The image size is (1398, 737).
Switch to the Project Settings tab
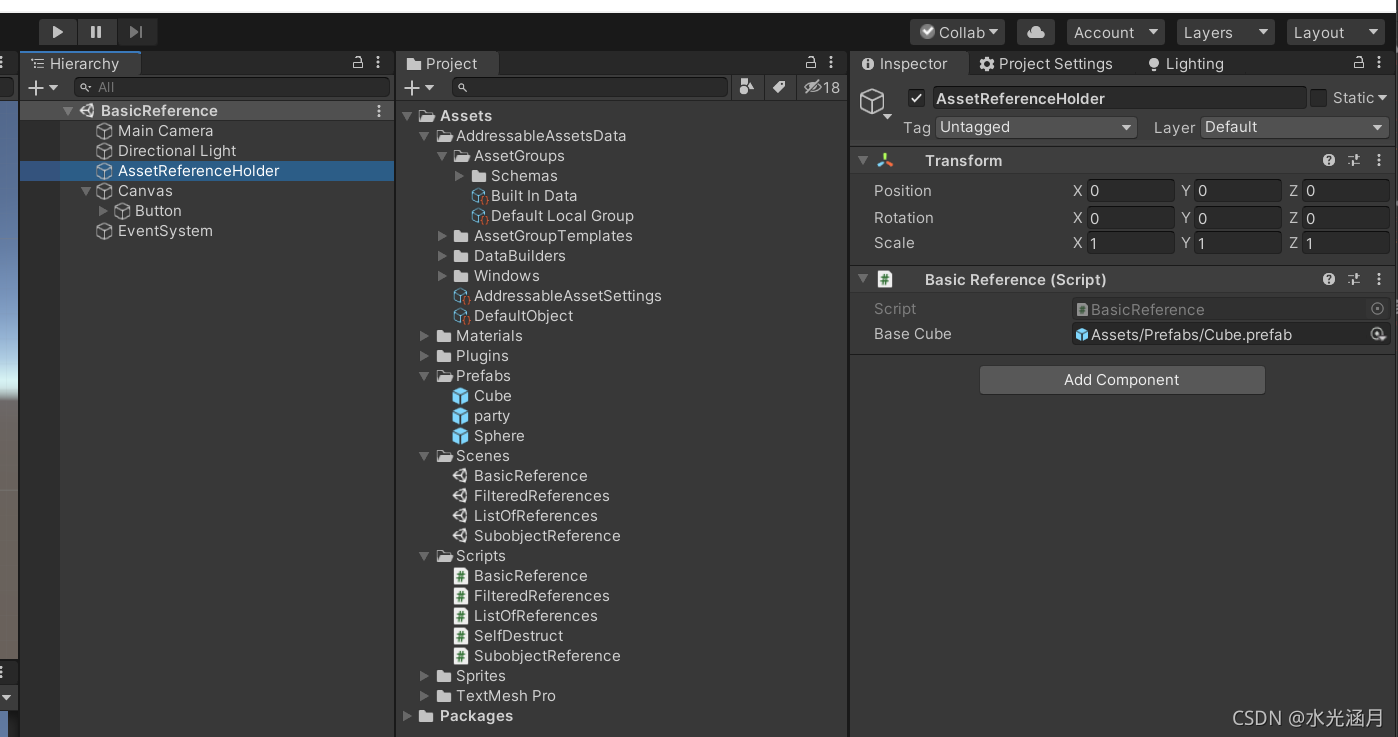[x=1046, y=63]
